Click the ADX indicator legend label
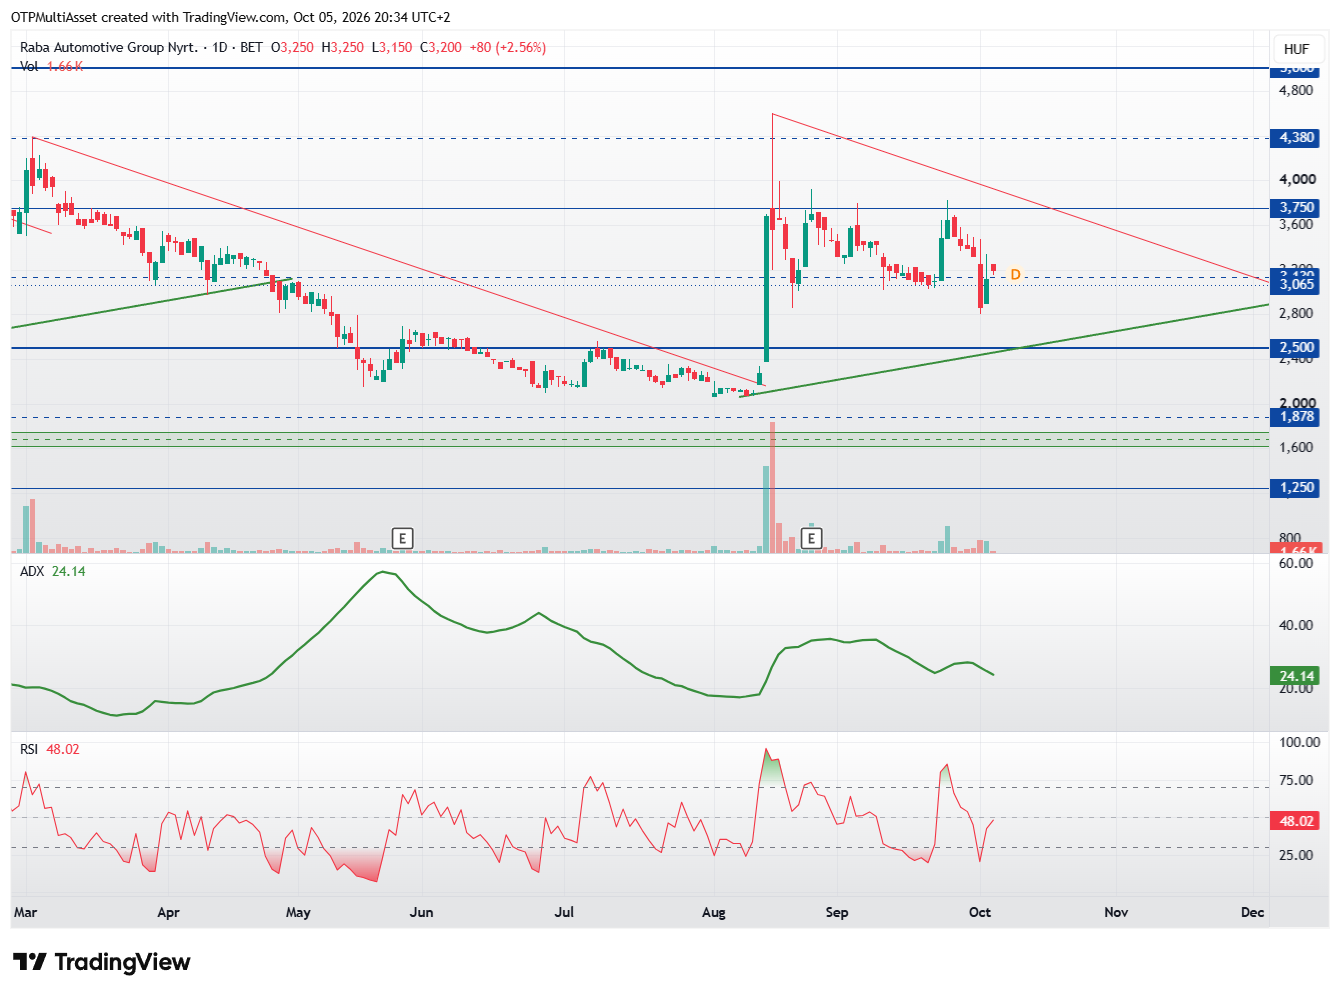This screenshot has width=1340, height=996. pos(32,571)
